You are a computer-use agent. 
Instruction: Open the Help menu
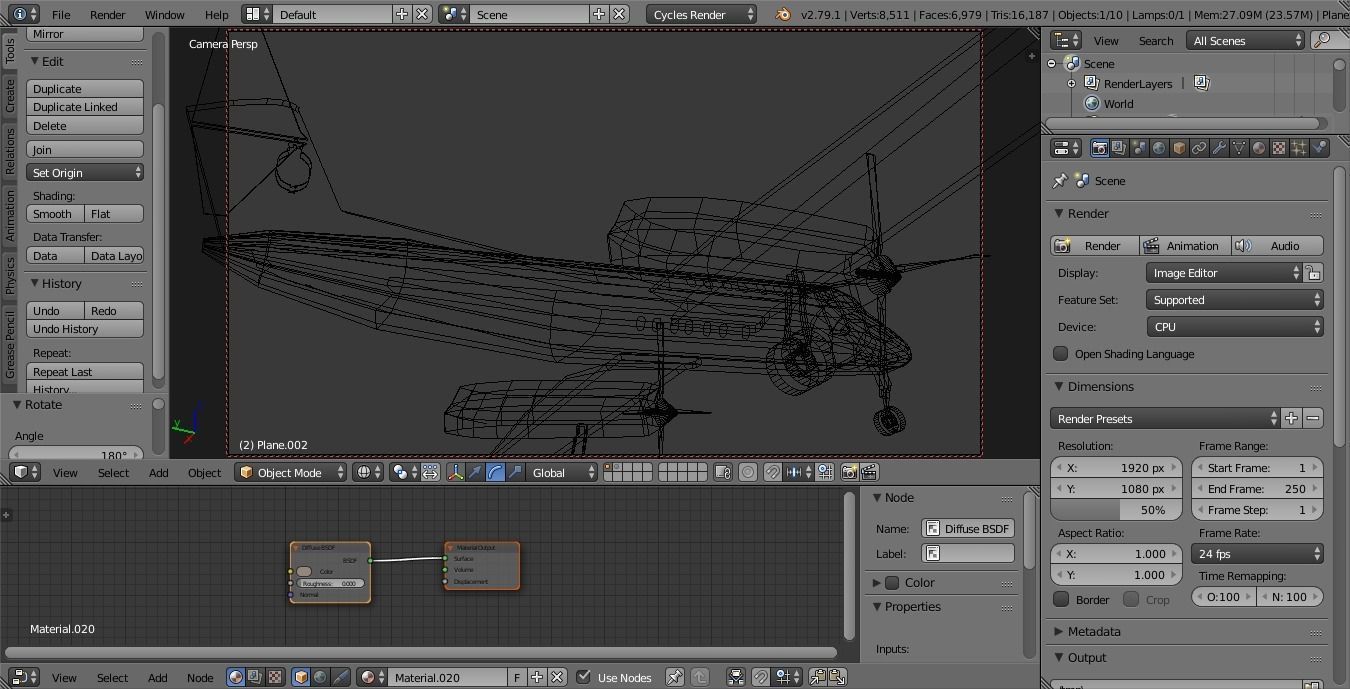[217, 14]
